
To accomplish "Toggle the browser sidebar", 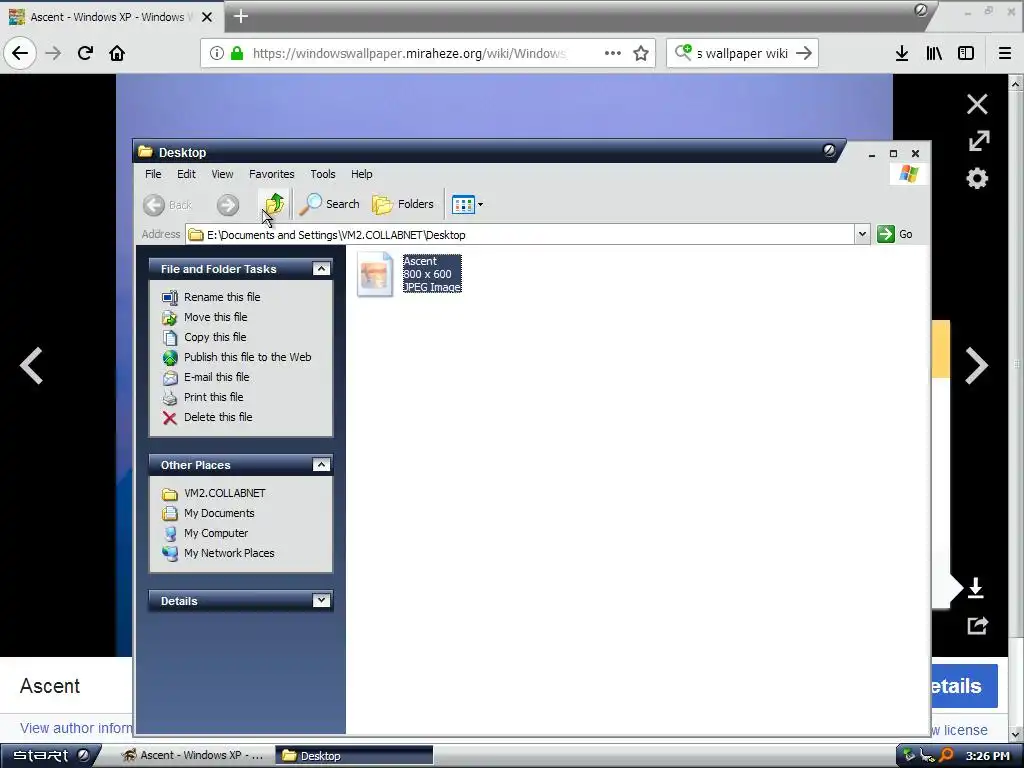I will click(966, 53).
